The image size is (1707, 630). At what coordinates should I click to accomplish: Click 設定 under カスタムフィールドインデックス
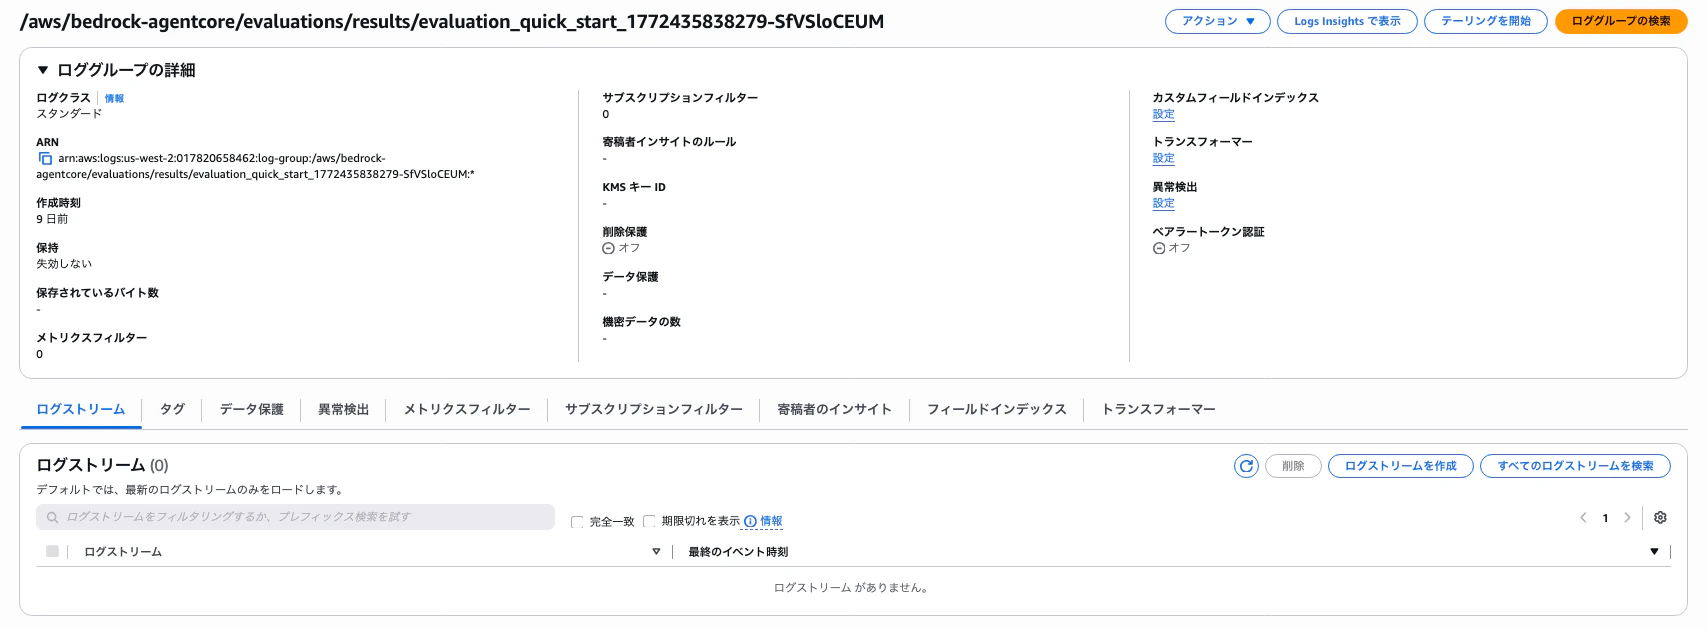1163,114
